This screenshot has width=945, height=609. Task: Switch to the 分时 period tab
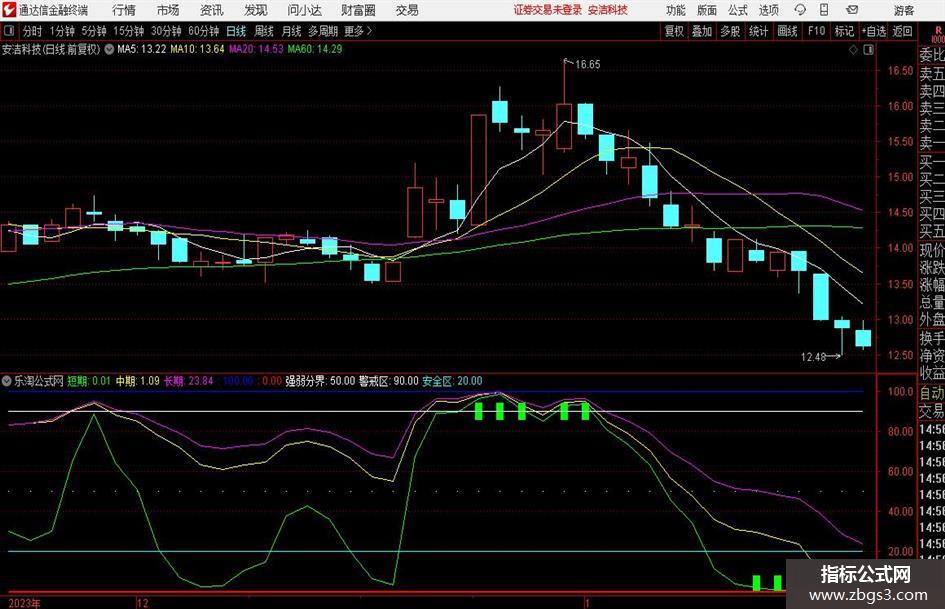coord(33,31)
